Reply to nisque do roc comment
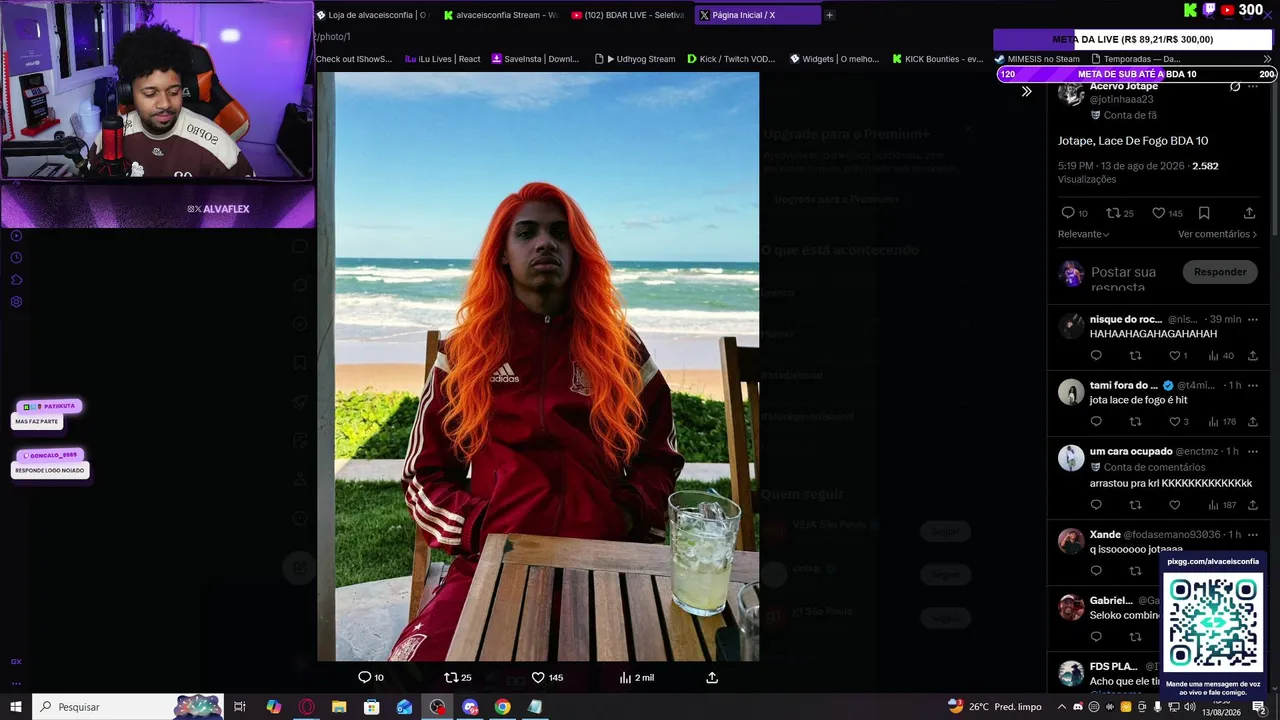The height and width of the screenshot is (720, 1280). tap(1096, 356)
